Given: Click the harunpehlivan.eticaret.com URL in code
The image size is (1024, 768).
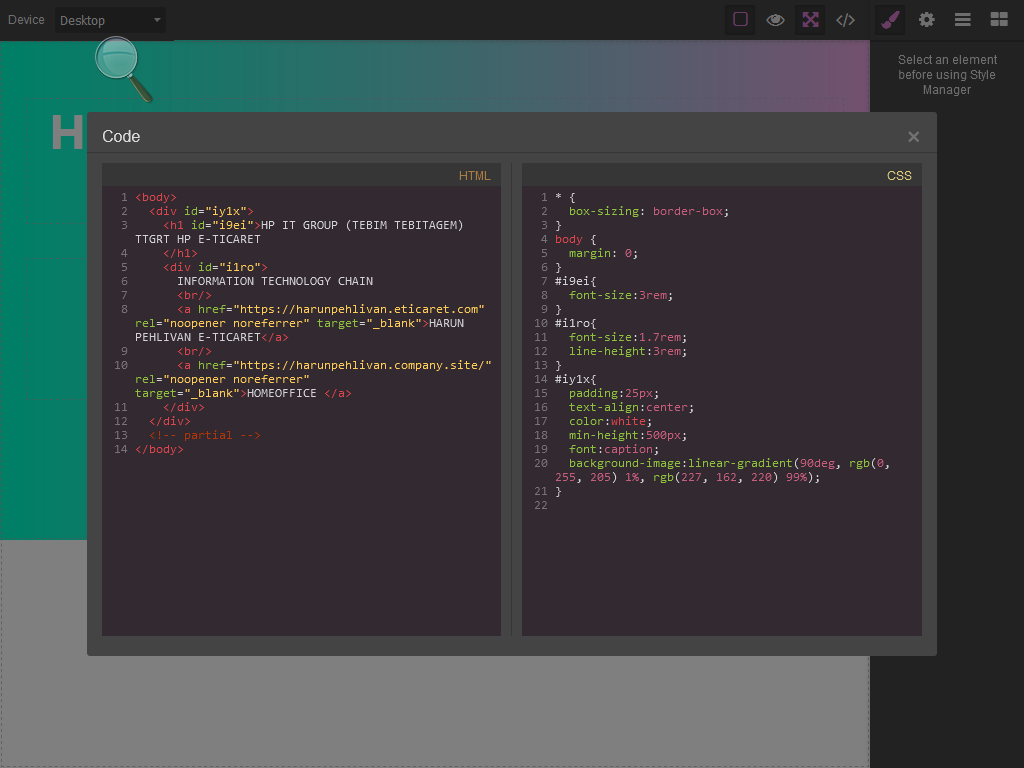Looking at the screenshot, I should tap(359, 310).
